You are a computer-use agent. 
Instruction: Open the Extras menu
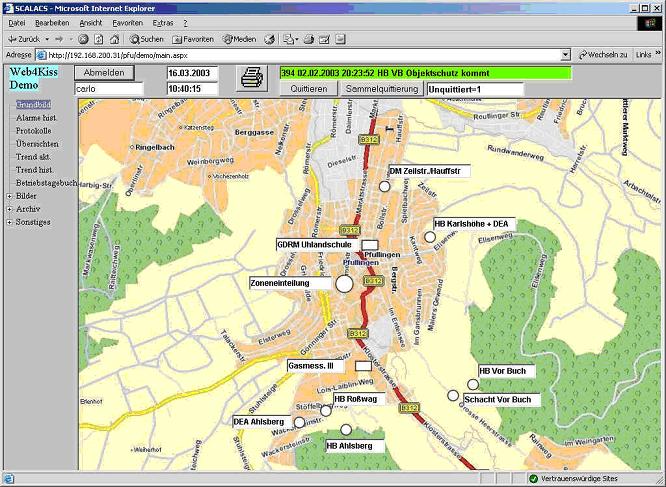(163, 23)
